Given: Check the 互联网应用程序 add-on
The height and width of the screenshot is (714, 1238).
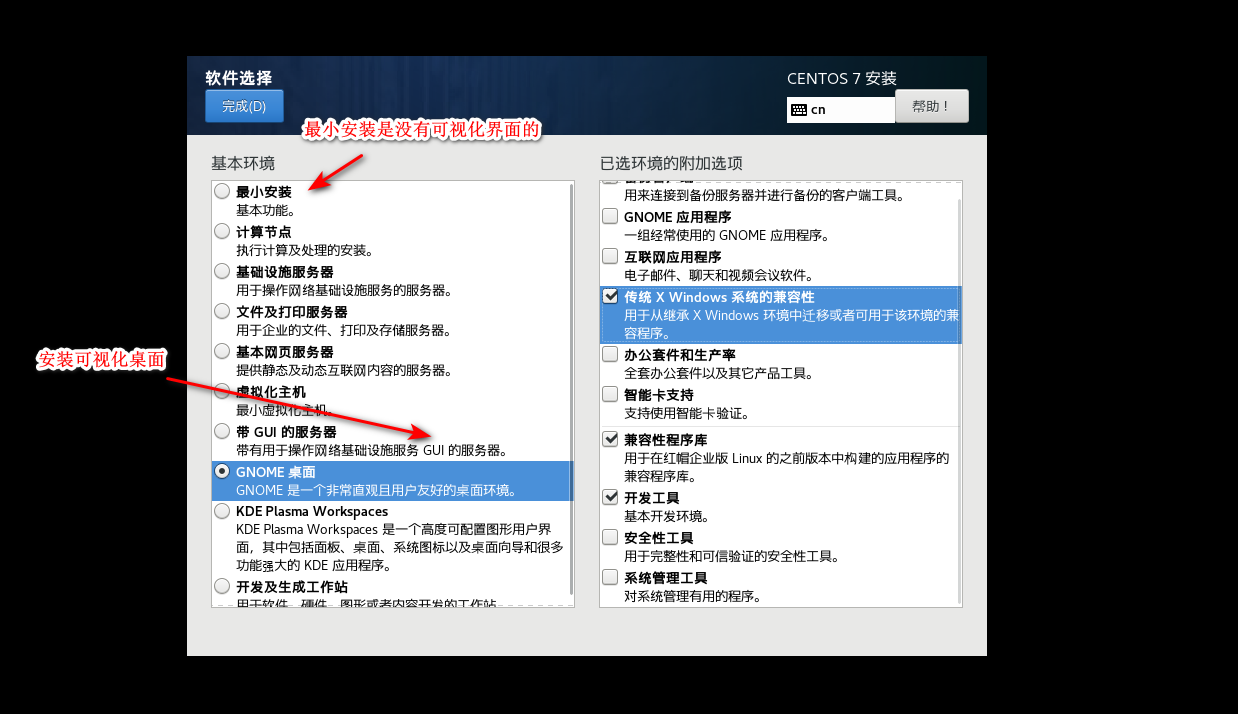Looking at the screenshot, I should (610, 256).
